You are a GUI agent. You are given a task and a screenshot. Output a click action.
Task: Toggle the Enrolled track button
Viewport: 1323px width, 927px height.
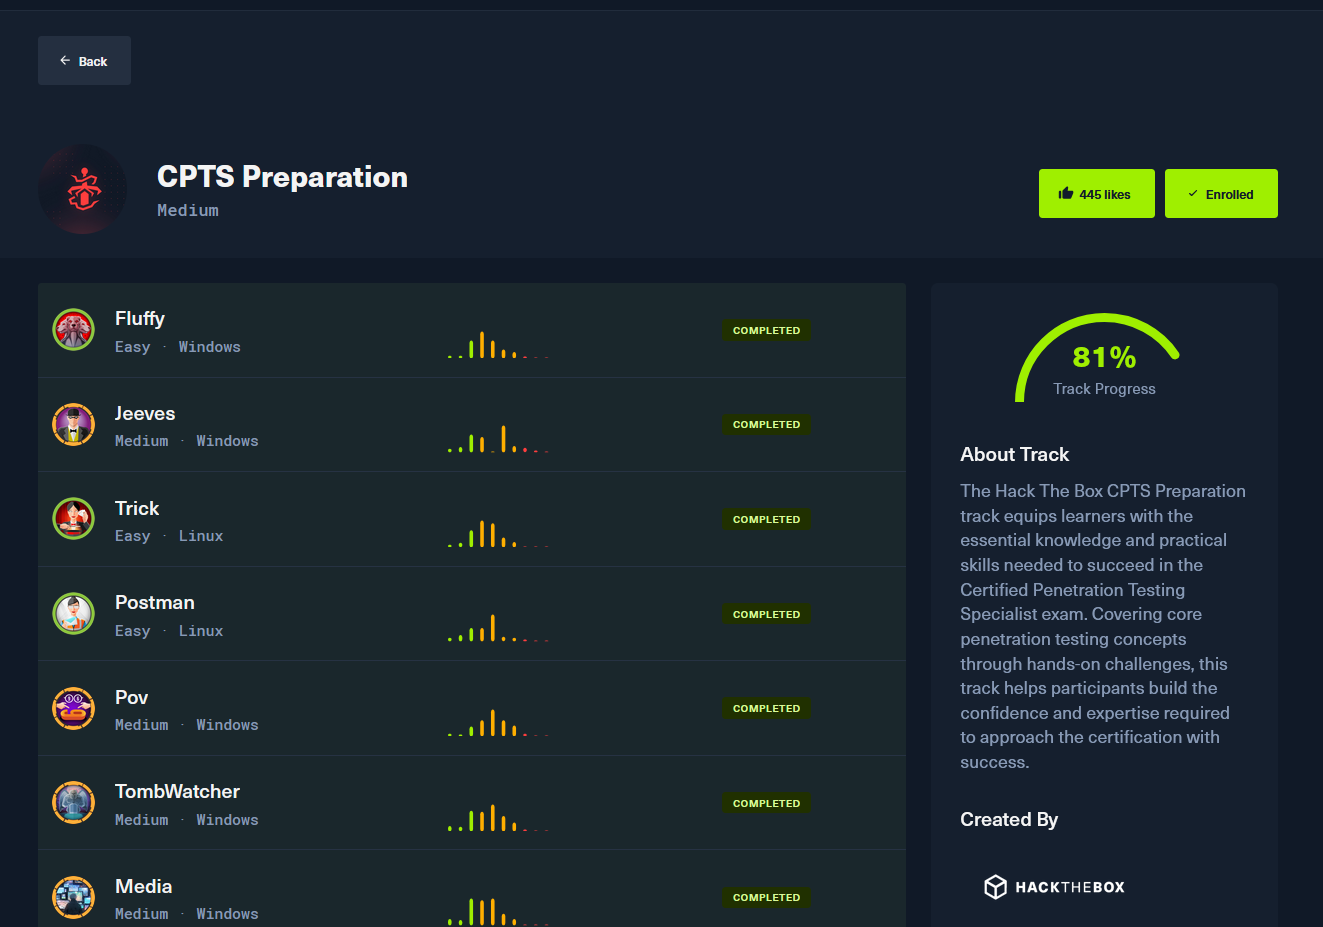(x=1220, y=194)
